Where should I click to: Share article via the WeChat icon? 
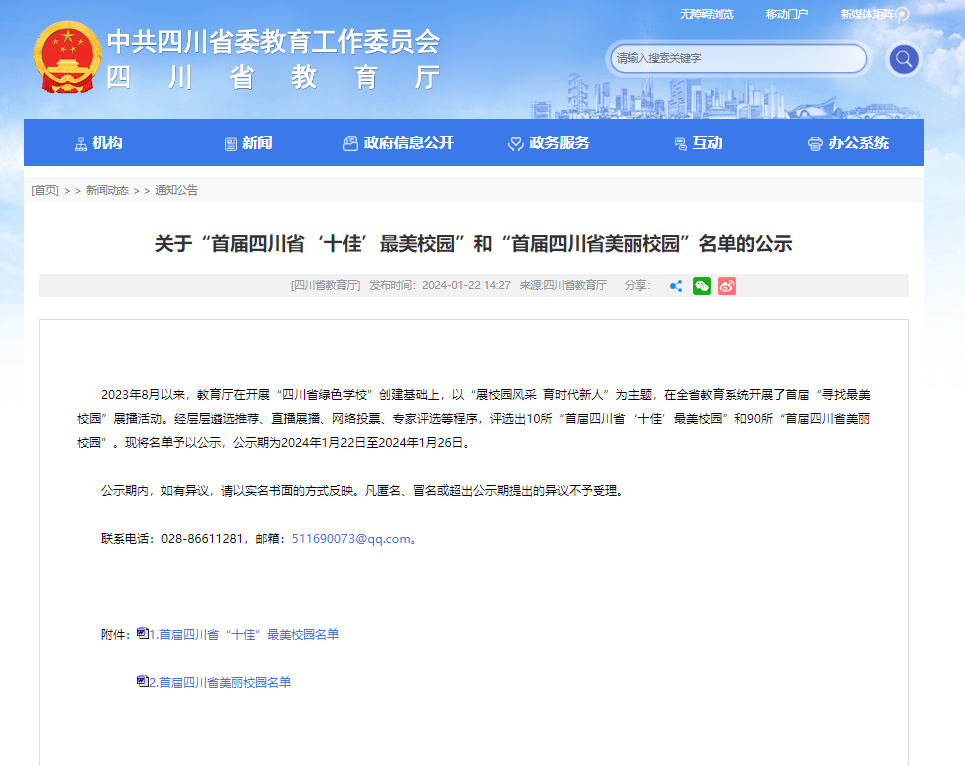702,286
